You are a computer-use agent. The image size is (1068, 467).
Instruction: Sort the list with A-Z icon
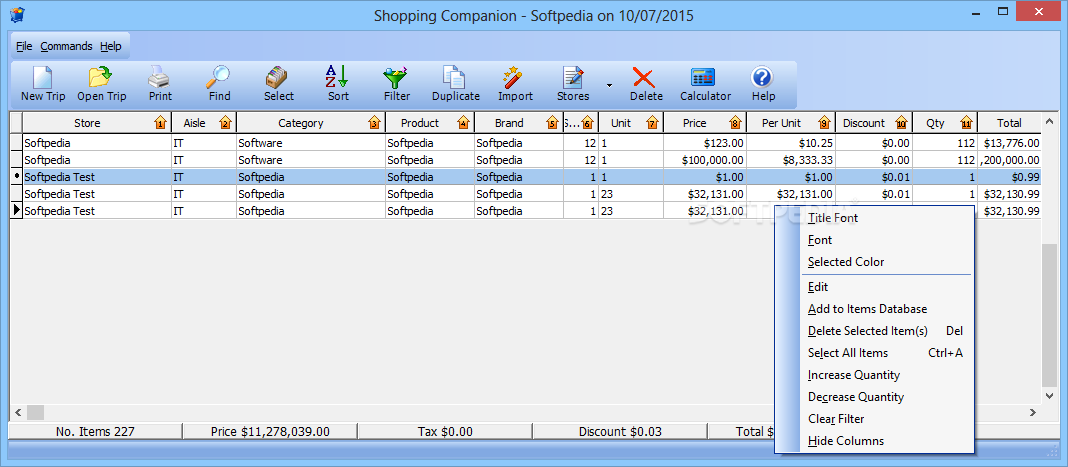(338, 84)
